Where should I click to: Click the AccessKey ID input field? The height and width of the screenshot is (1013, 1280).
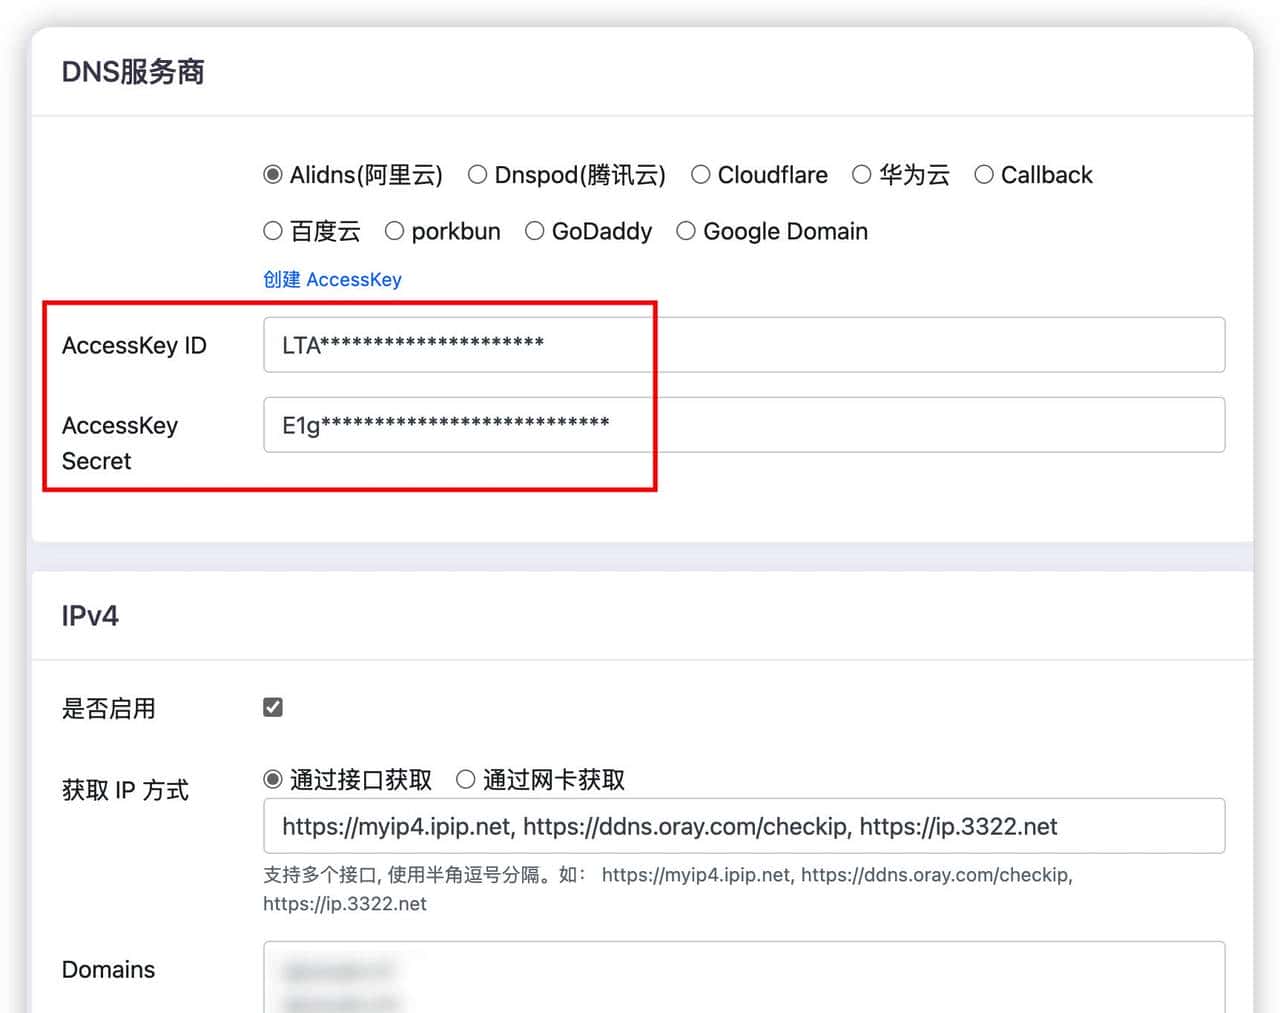click(x=700, y=344)
